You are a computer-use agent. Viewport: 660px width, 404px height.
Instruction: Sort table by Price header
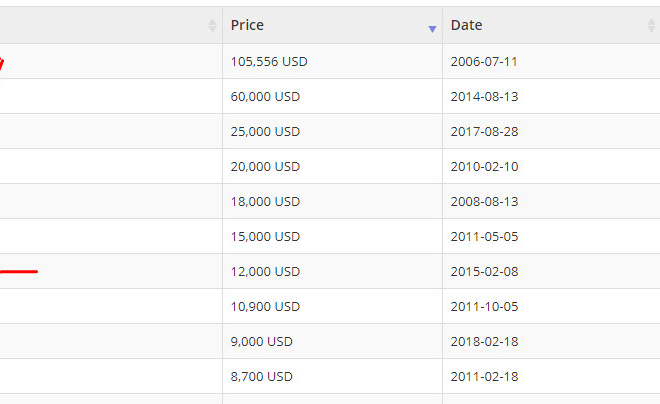[333, 25]
